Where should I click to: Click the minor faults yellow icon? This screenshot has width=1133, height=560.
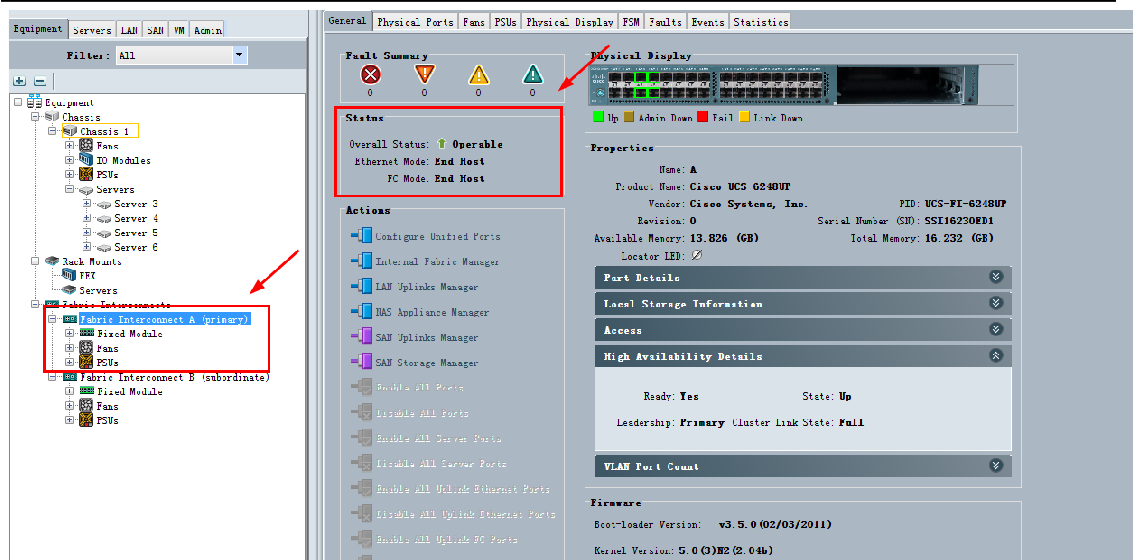click(x=478, y=74)
